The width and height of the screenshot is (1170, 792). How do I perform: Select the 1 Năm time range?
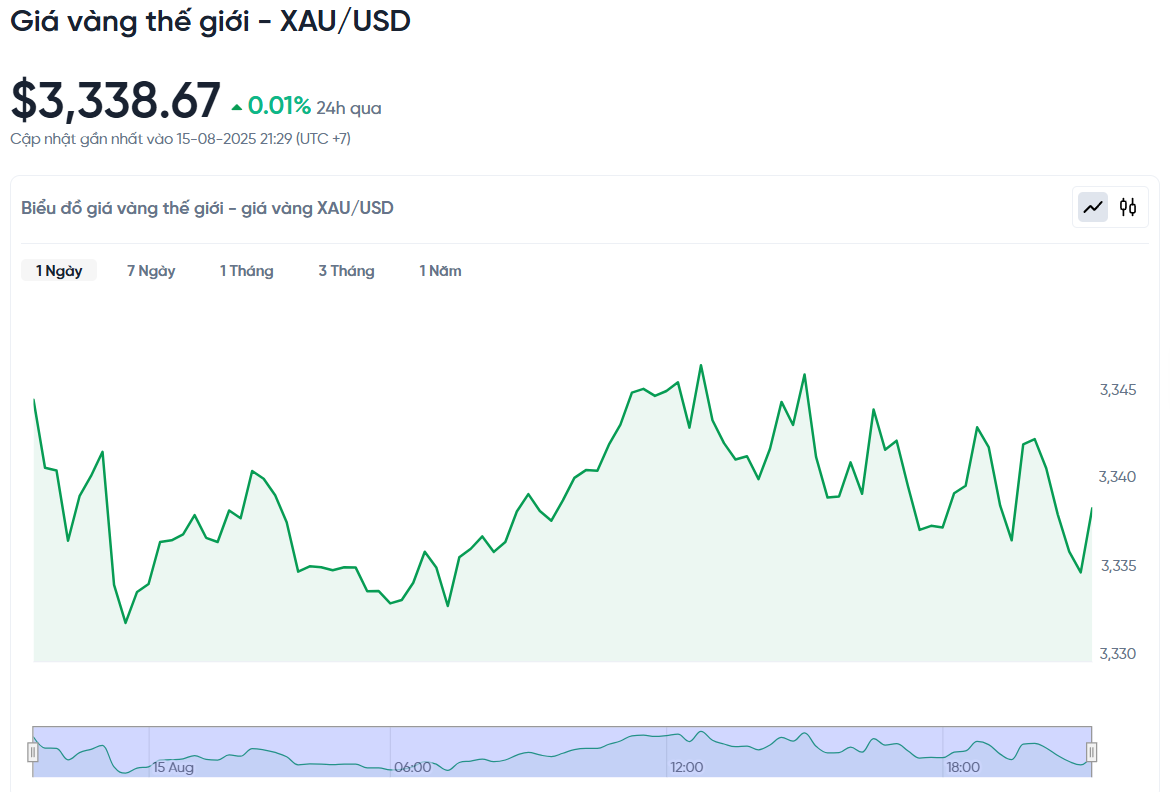coord(440,271)
